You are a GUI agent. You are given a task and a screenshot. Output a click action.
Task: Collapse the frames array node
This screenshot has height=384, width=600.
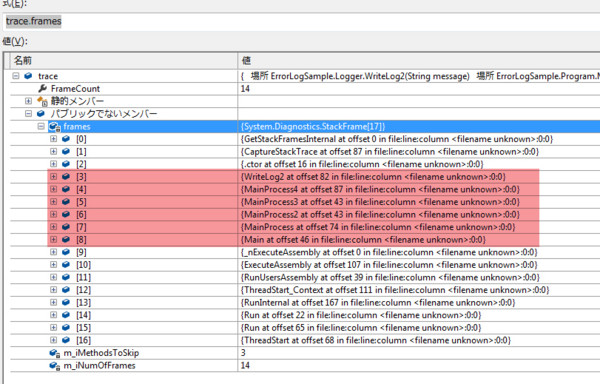[41, 126]
